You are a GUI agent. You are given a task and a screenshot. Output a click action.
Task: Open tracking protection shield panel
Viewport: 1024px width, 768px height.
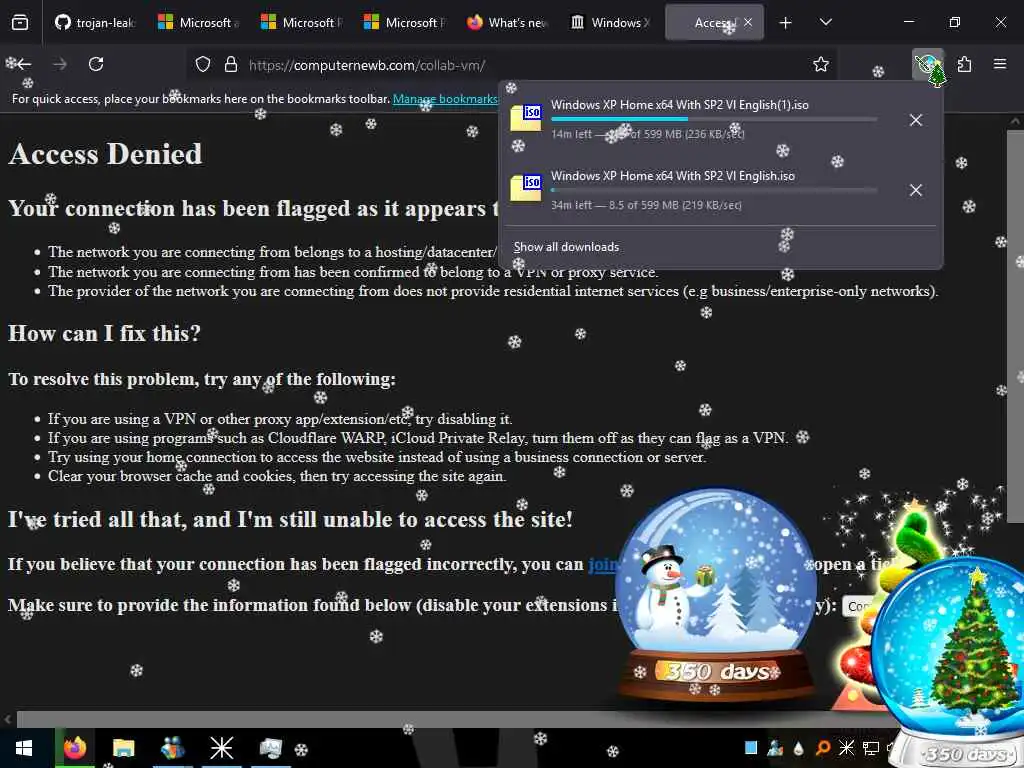[x=203, y=65]
